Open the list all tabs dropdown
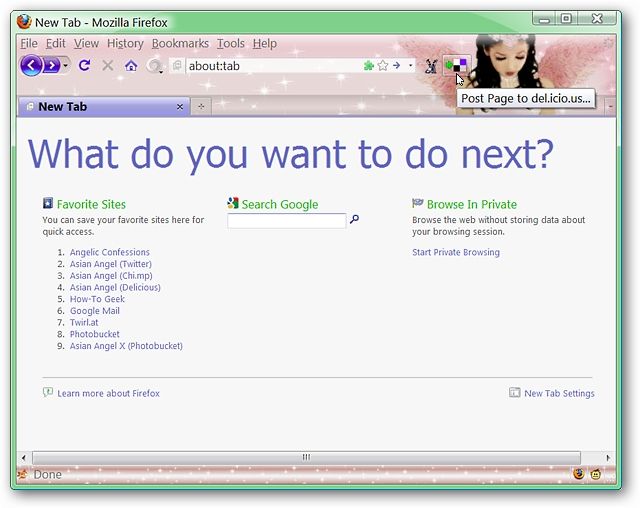Screen dimensions: 640x508 611,107
